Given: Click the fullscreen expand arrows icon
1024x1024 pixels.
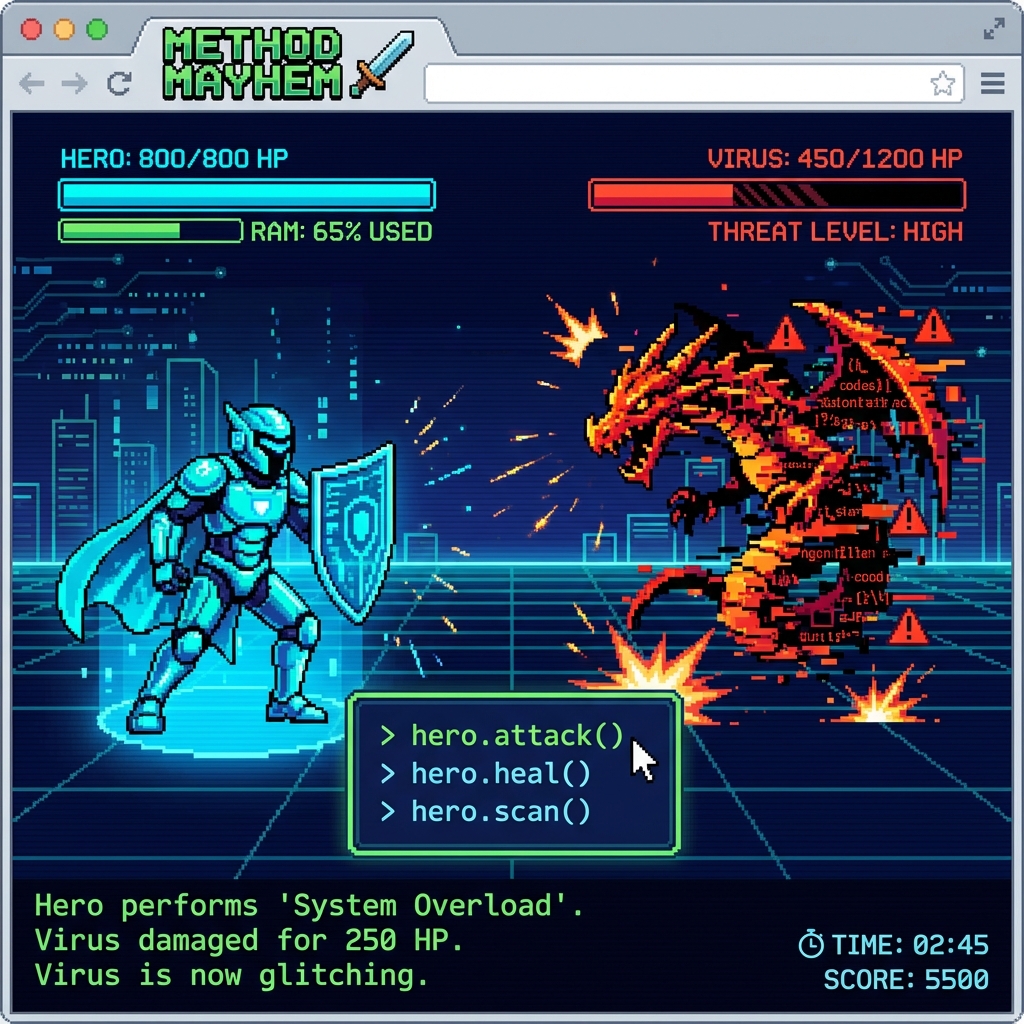Looking at the screenshot, I should pos(993,29).
